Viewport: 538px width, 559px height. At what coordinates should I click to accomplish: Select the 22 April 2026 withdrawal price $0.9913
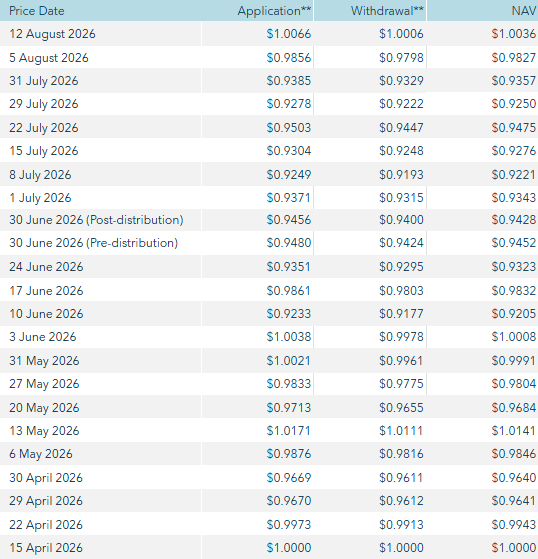(401, 524)
